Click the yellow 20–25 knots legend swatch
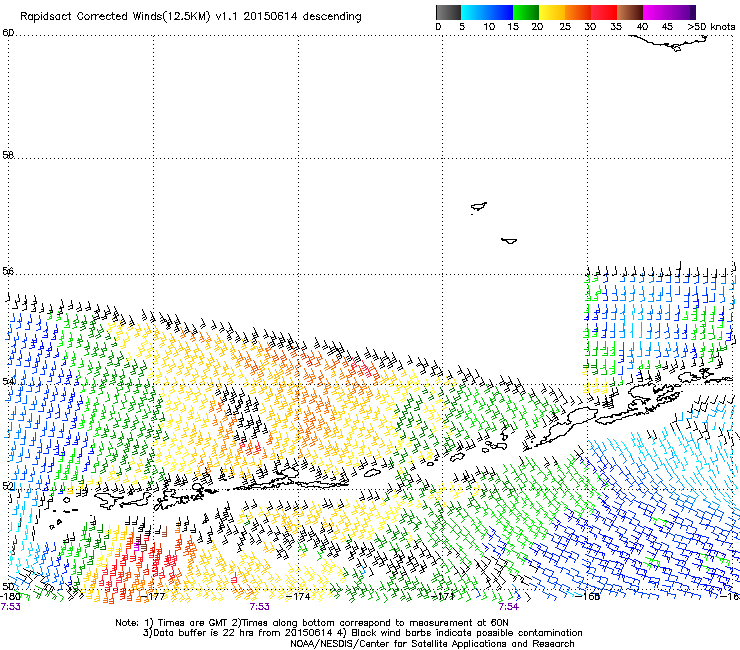The height and width of the screenshot is (650, 740). 552,12
